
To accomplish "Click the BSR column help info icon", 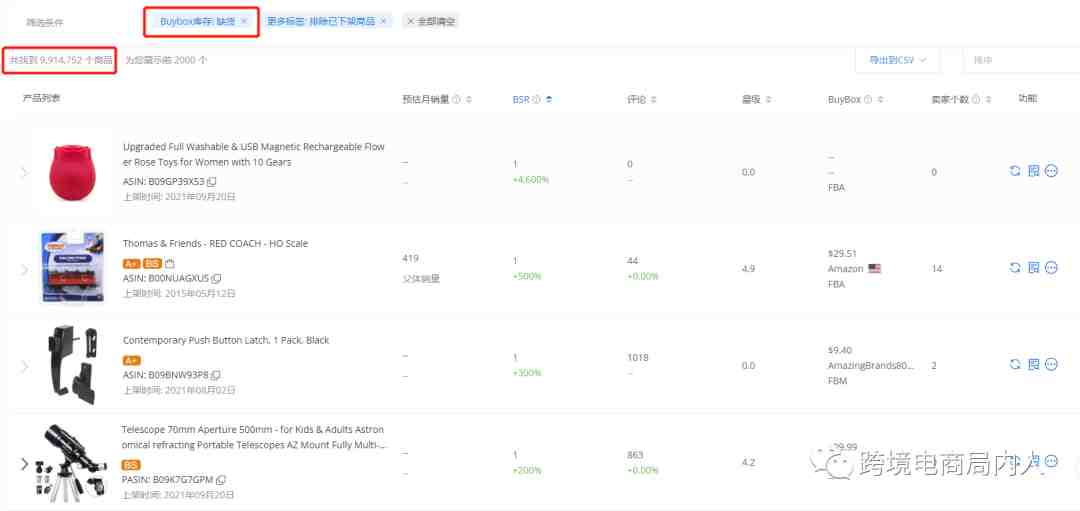I will coord(536,99).
